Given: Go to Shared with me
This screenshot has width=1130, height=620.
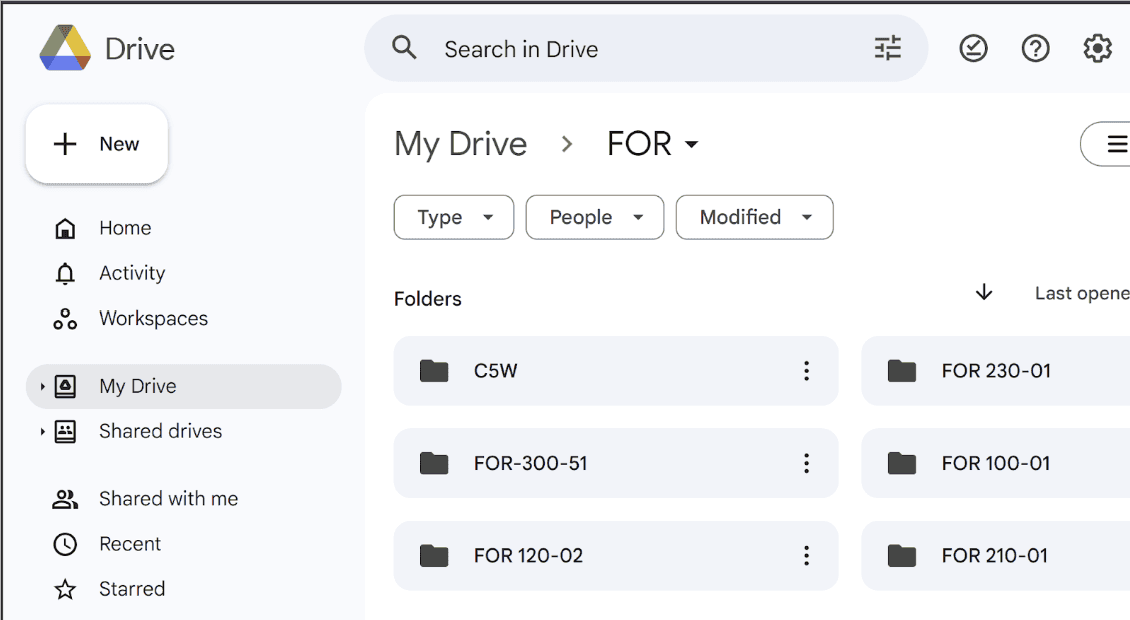Looking at the screenshot, I should (x=168, y=499).
